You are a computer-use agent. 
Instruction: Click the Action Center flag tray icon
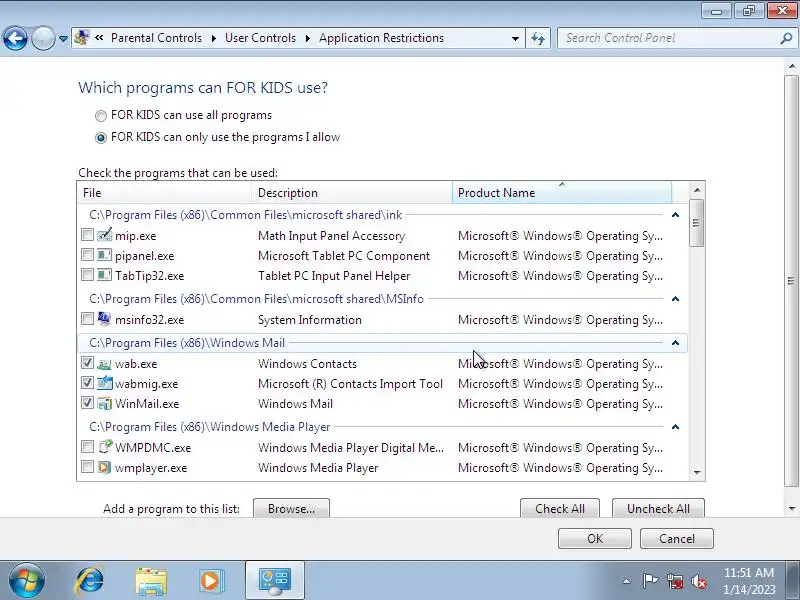tap(650, 581)
